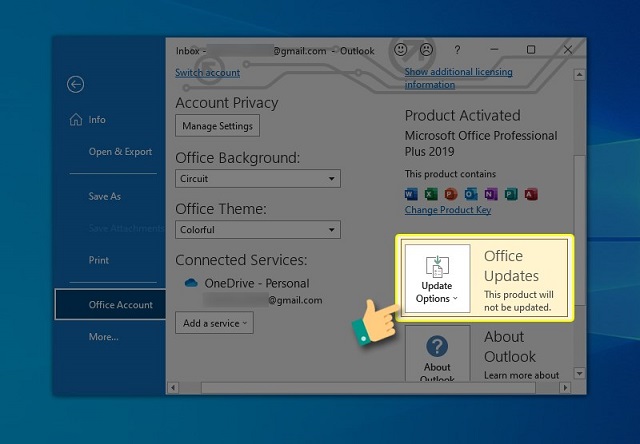
Task: Open Show additional licensing information link
Action: click(x=458, y=78)
